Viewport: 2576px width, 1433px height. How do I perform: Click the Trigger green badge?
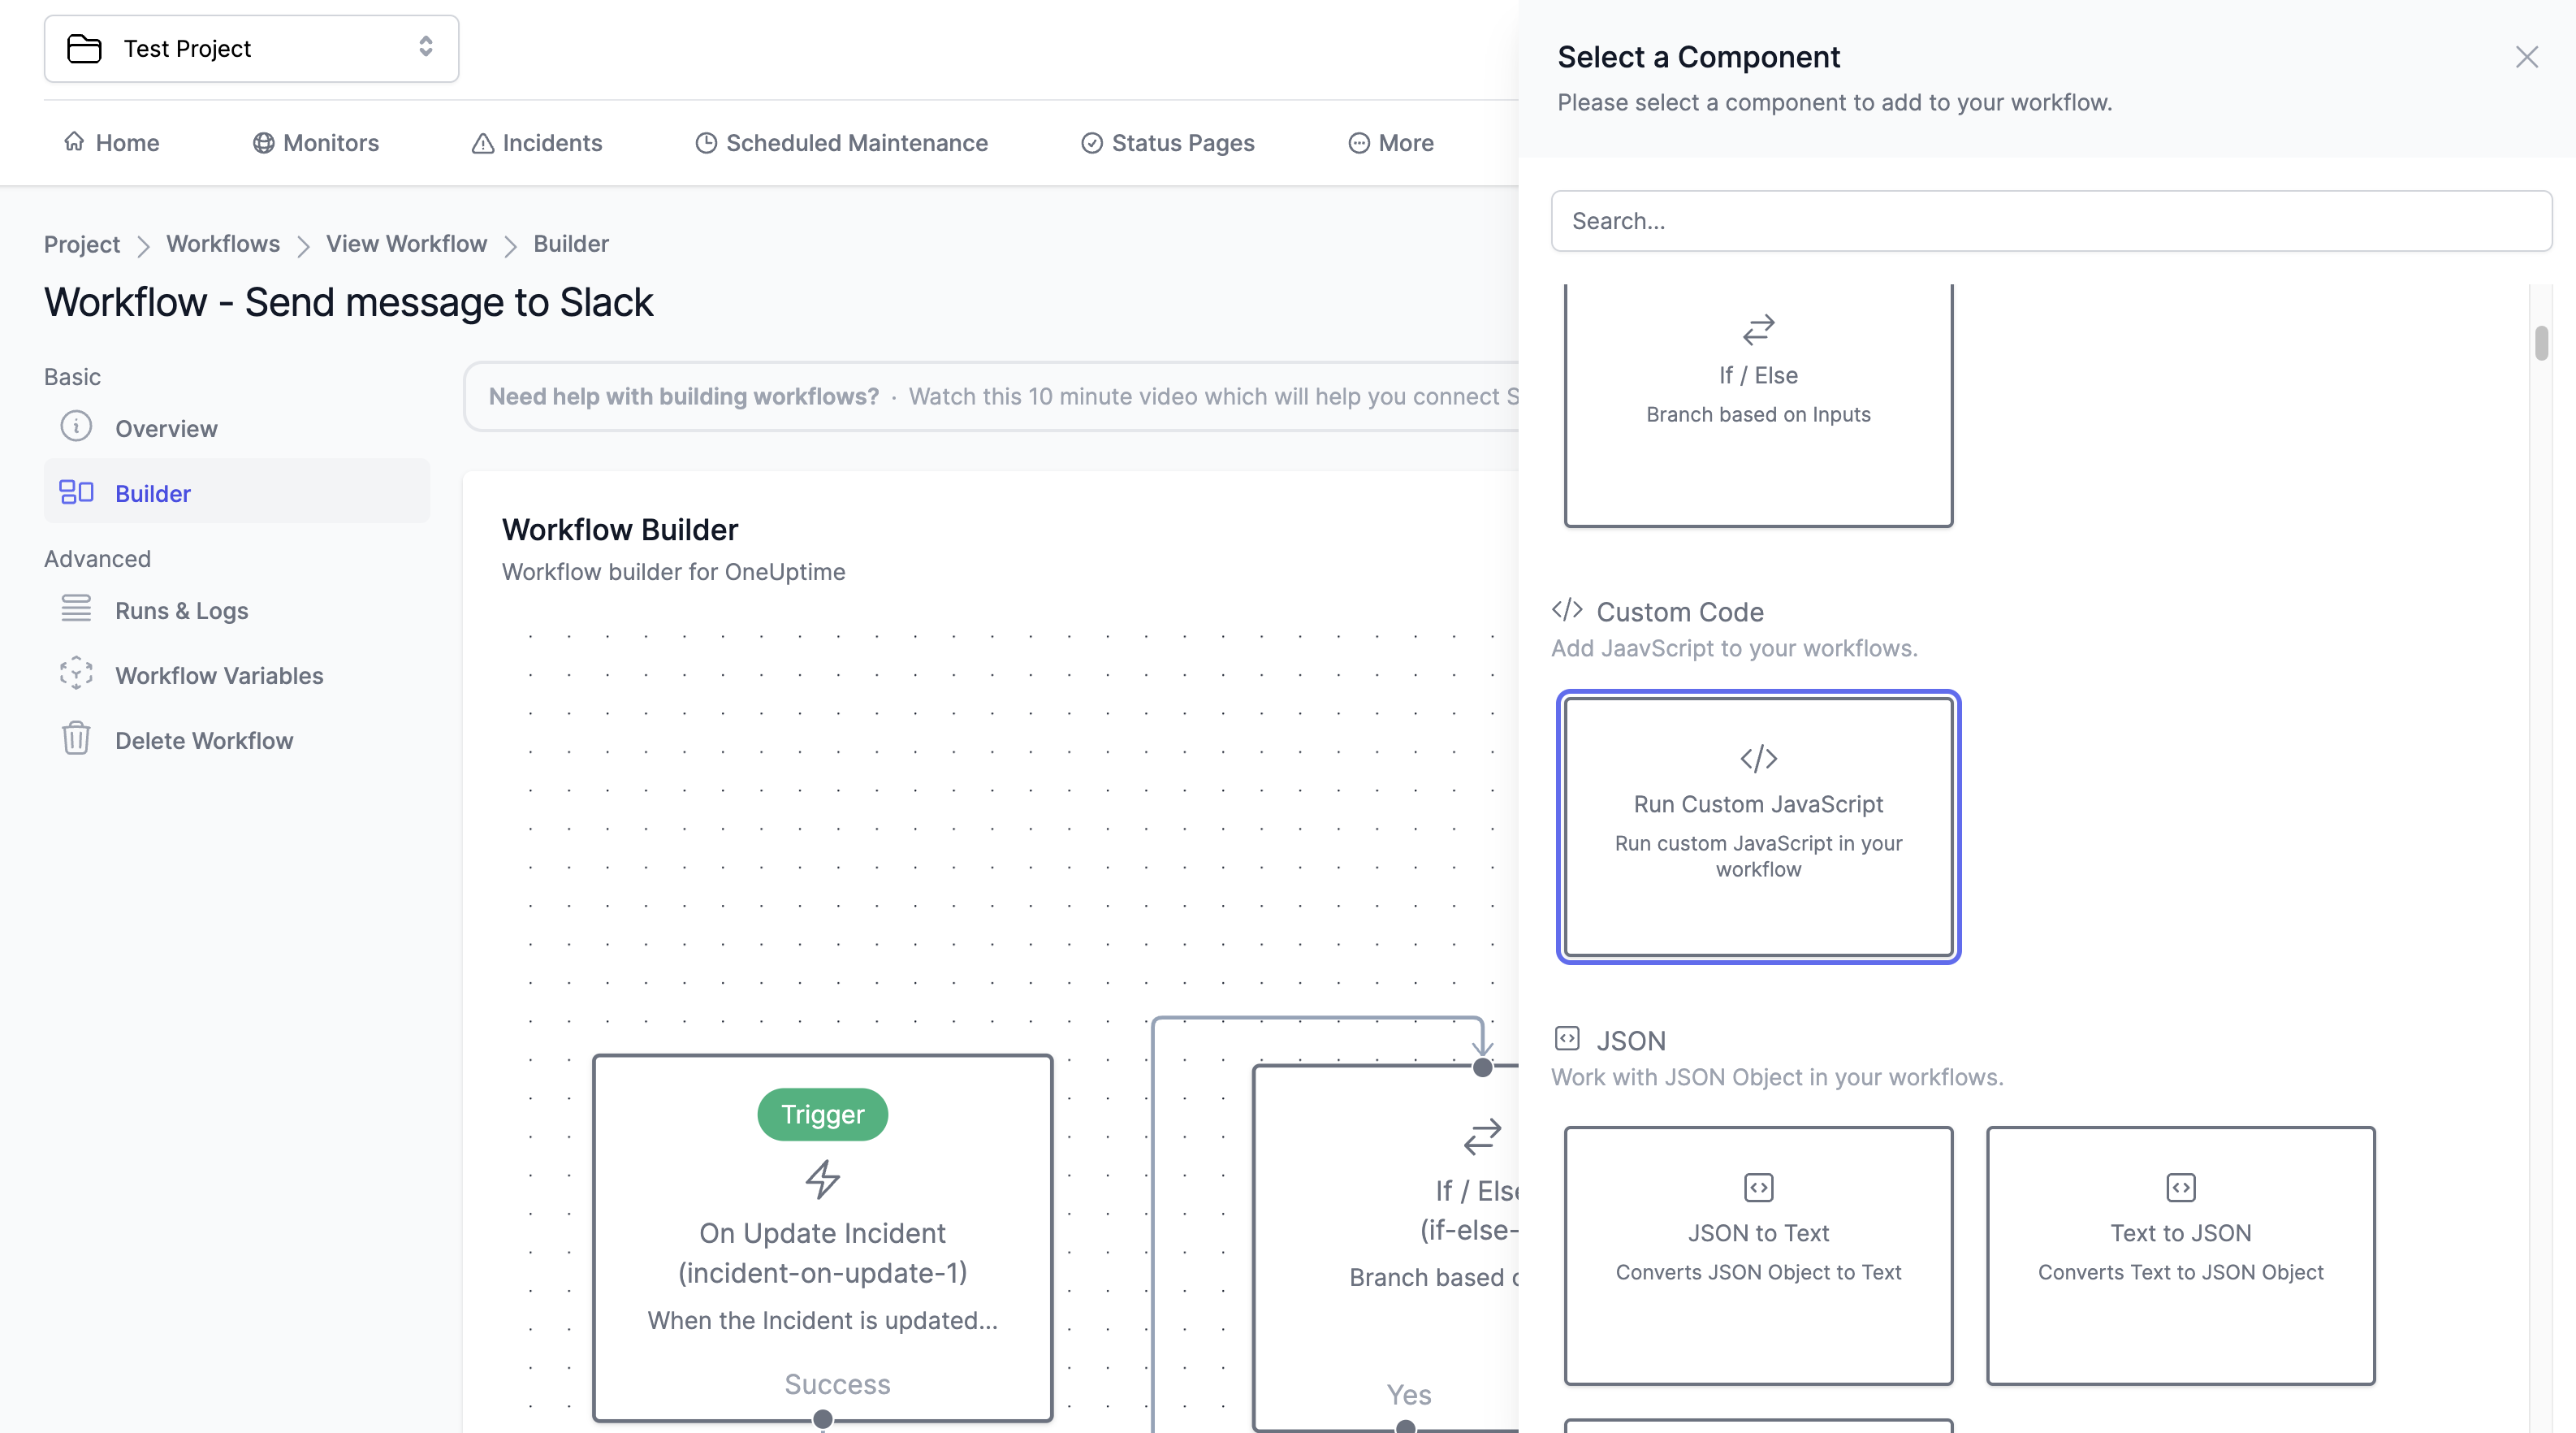(x=822, y=1114)
